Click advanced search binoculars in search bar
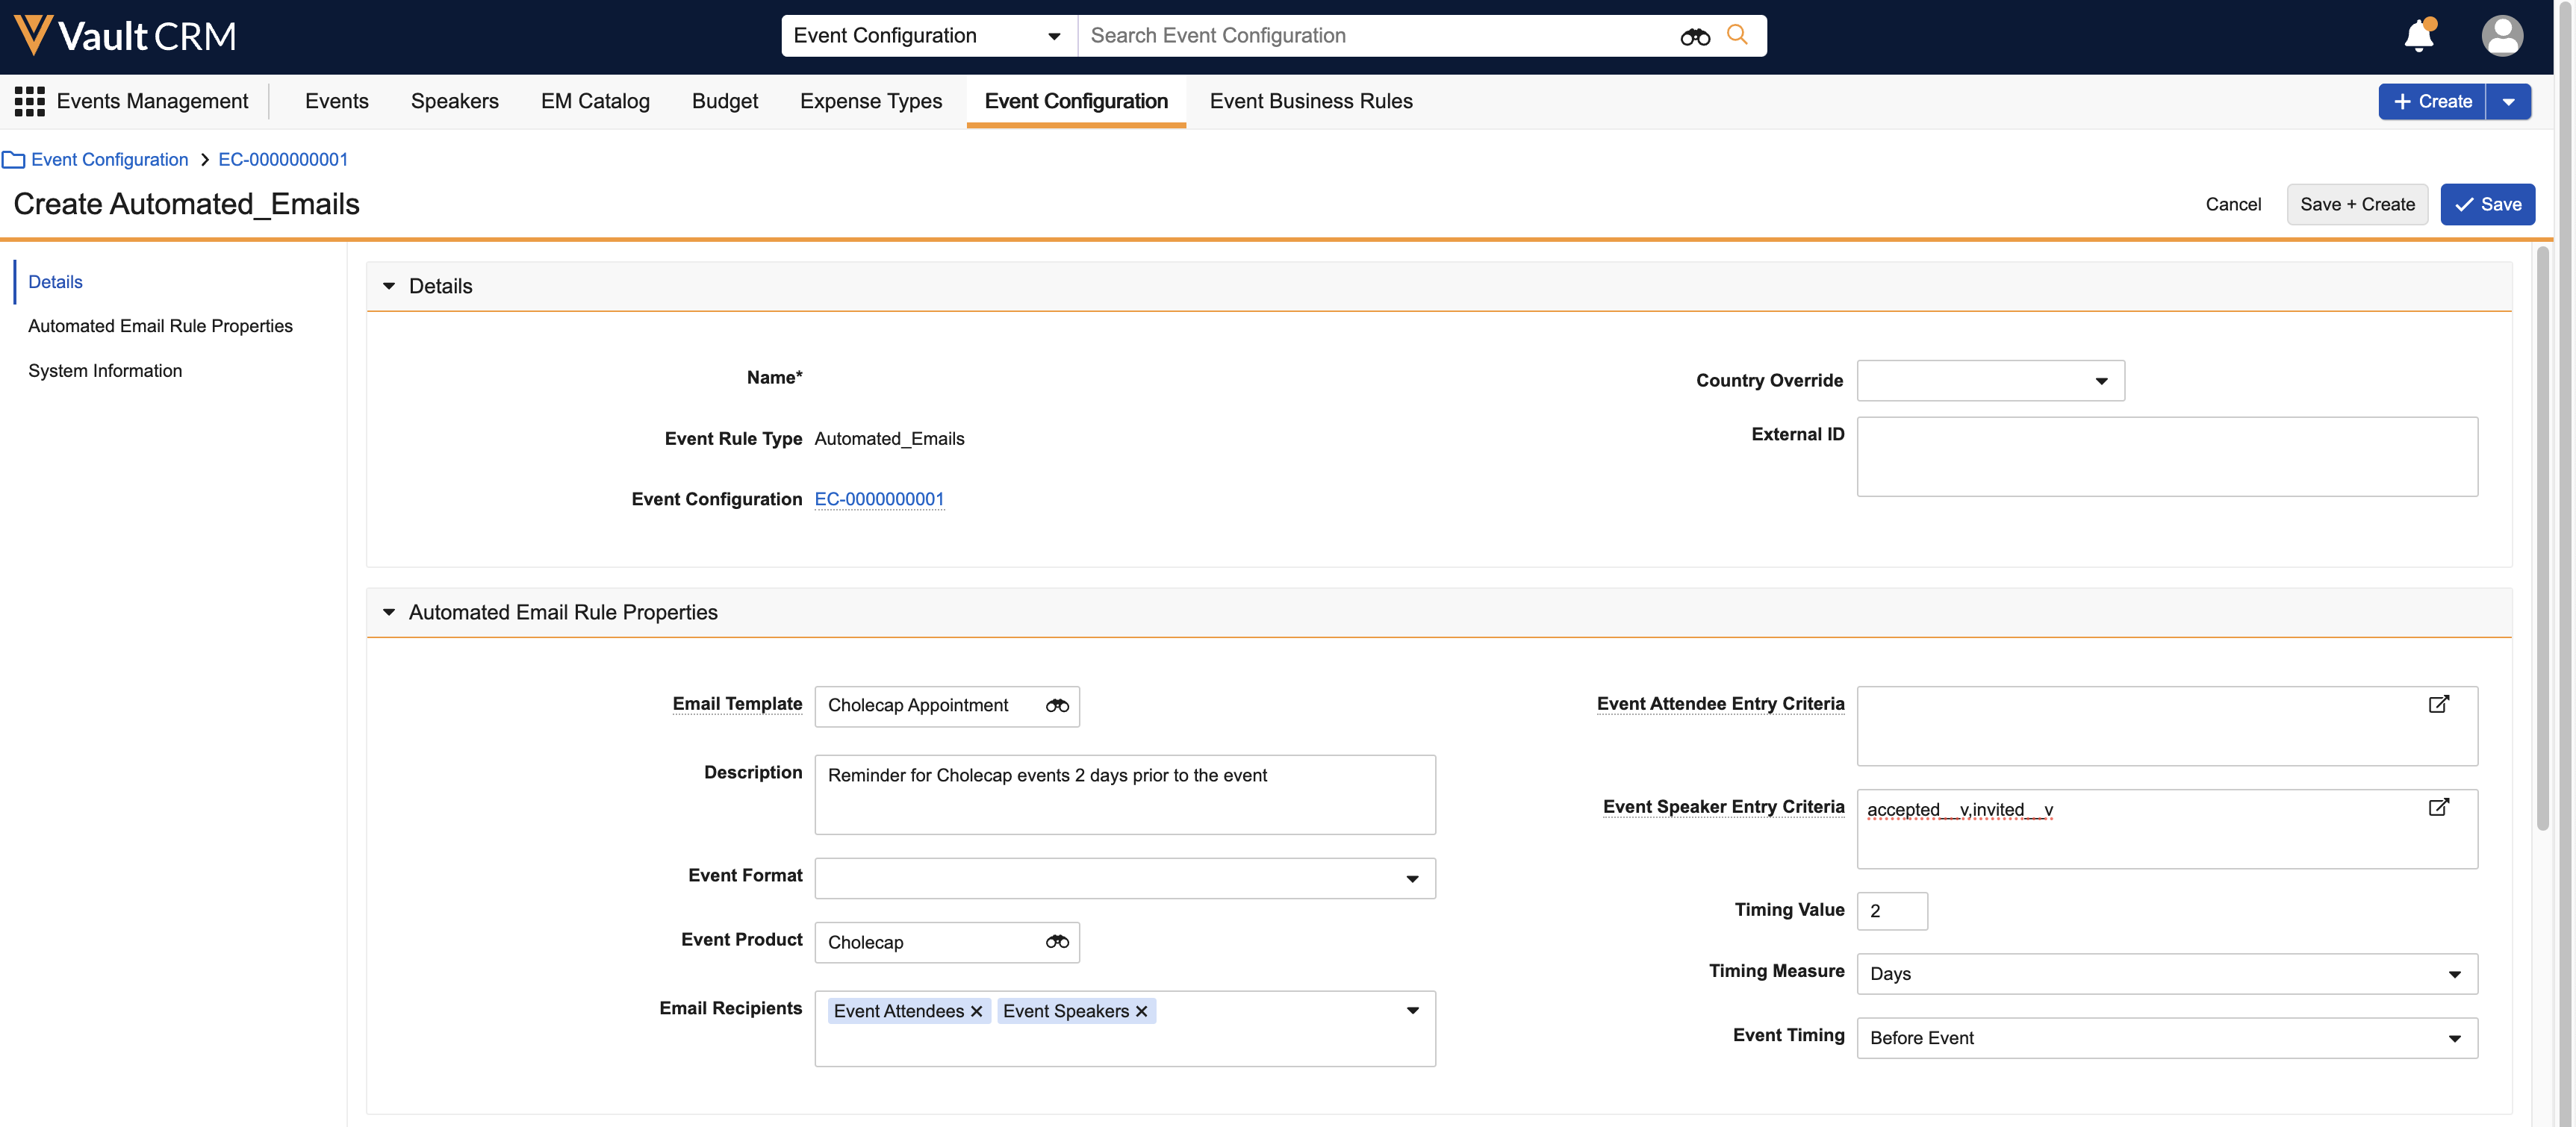 click(x=1694, y=37)
